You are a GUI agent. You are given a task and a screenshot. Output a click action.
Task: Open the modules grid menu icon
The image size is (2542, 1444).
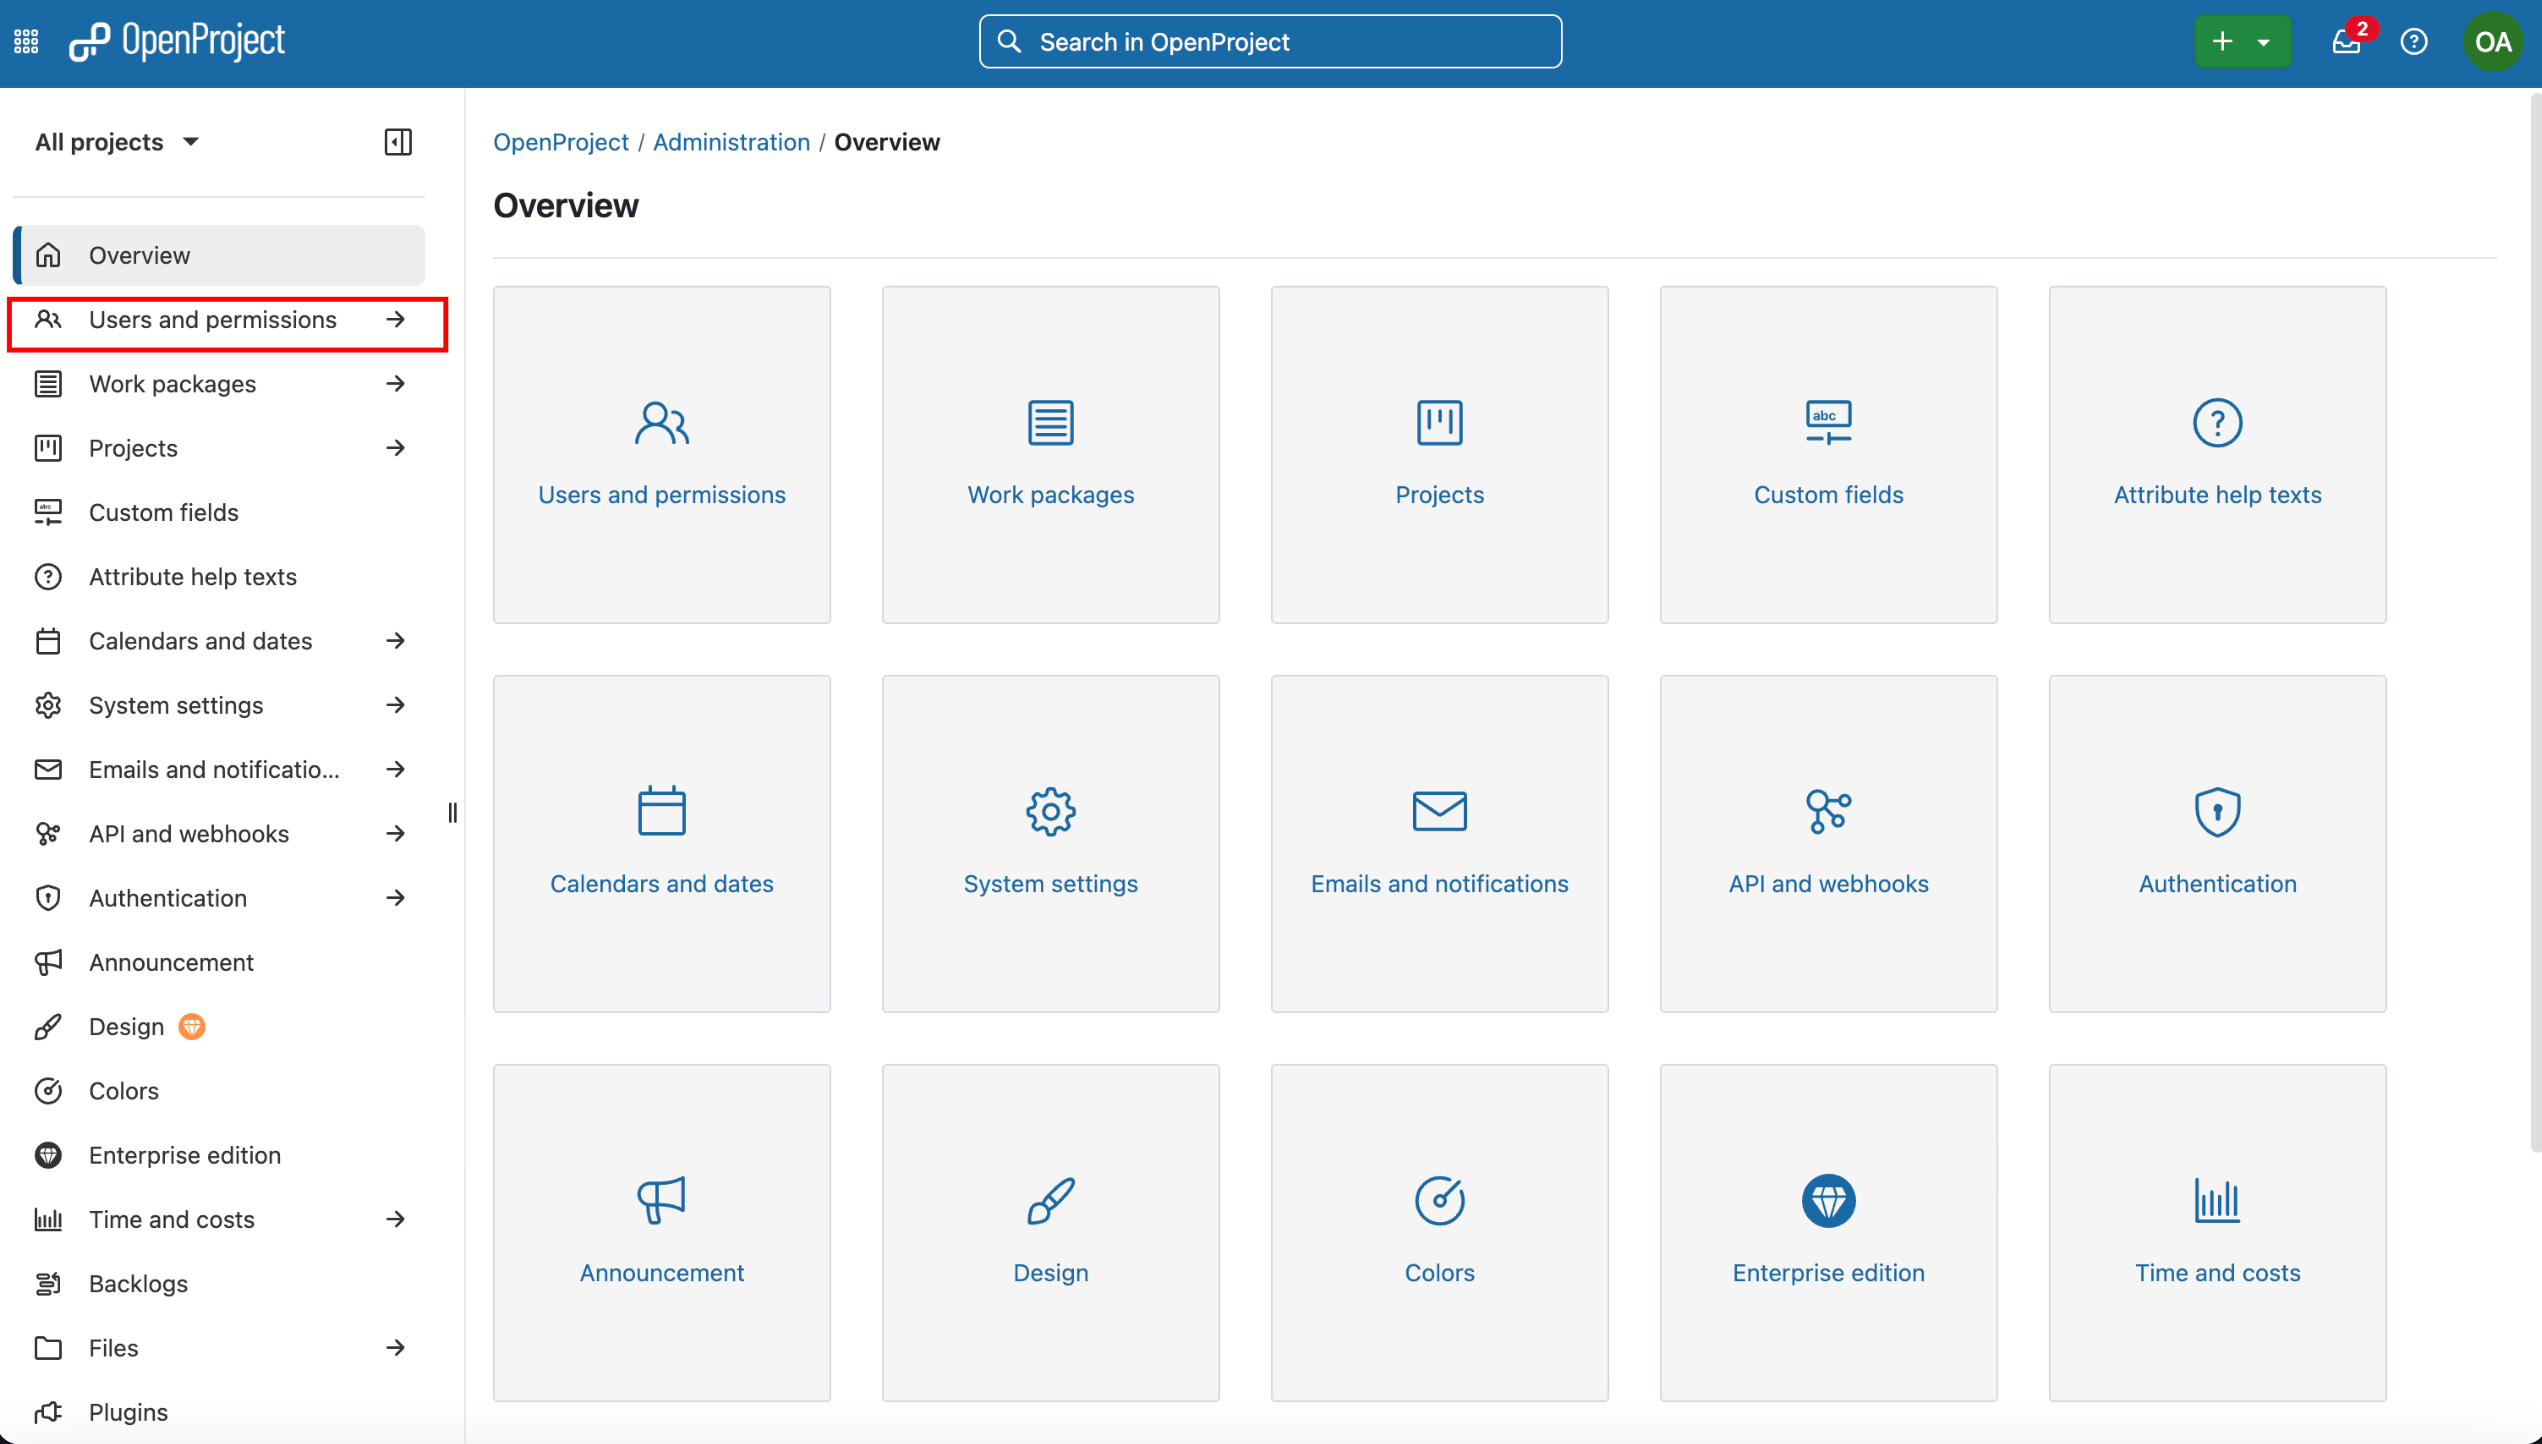point(26,41)
